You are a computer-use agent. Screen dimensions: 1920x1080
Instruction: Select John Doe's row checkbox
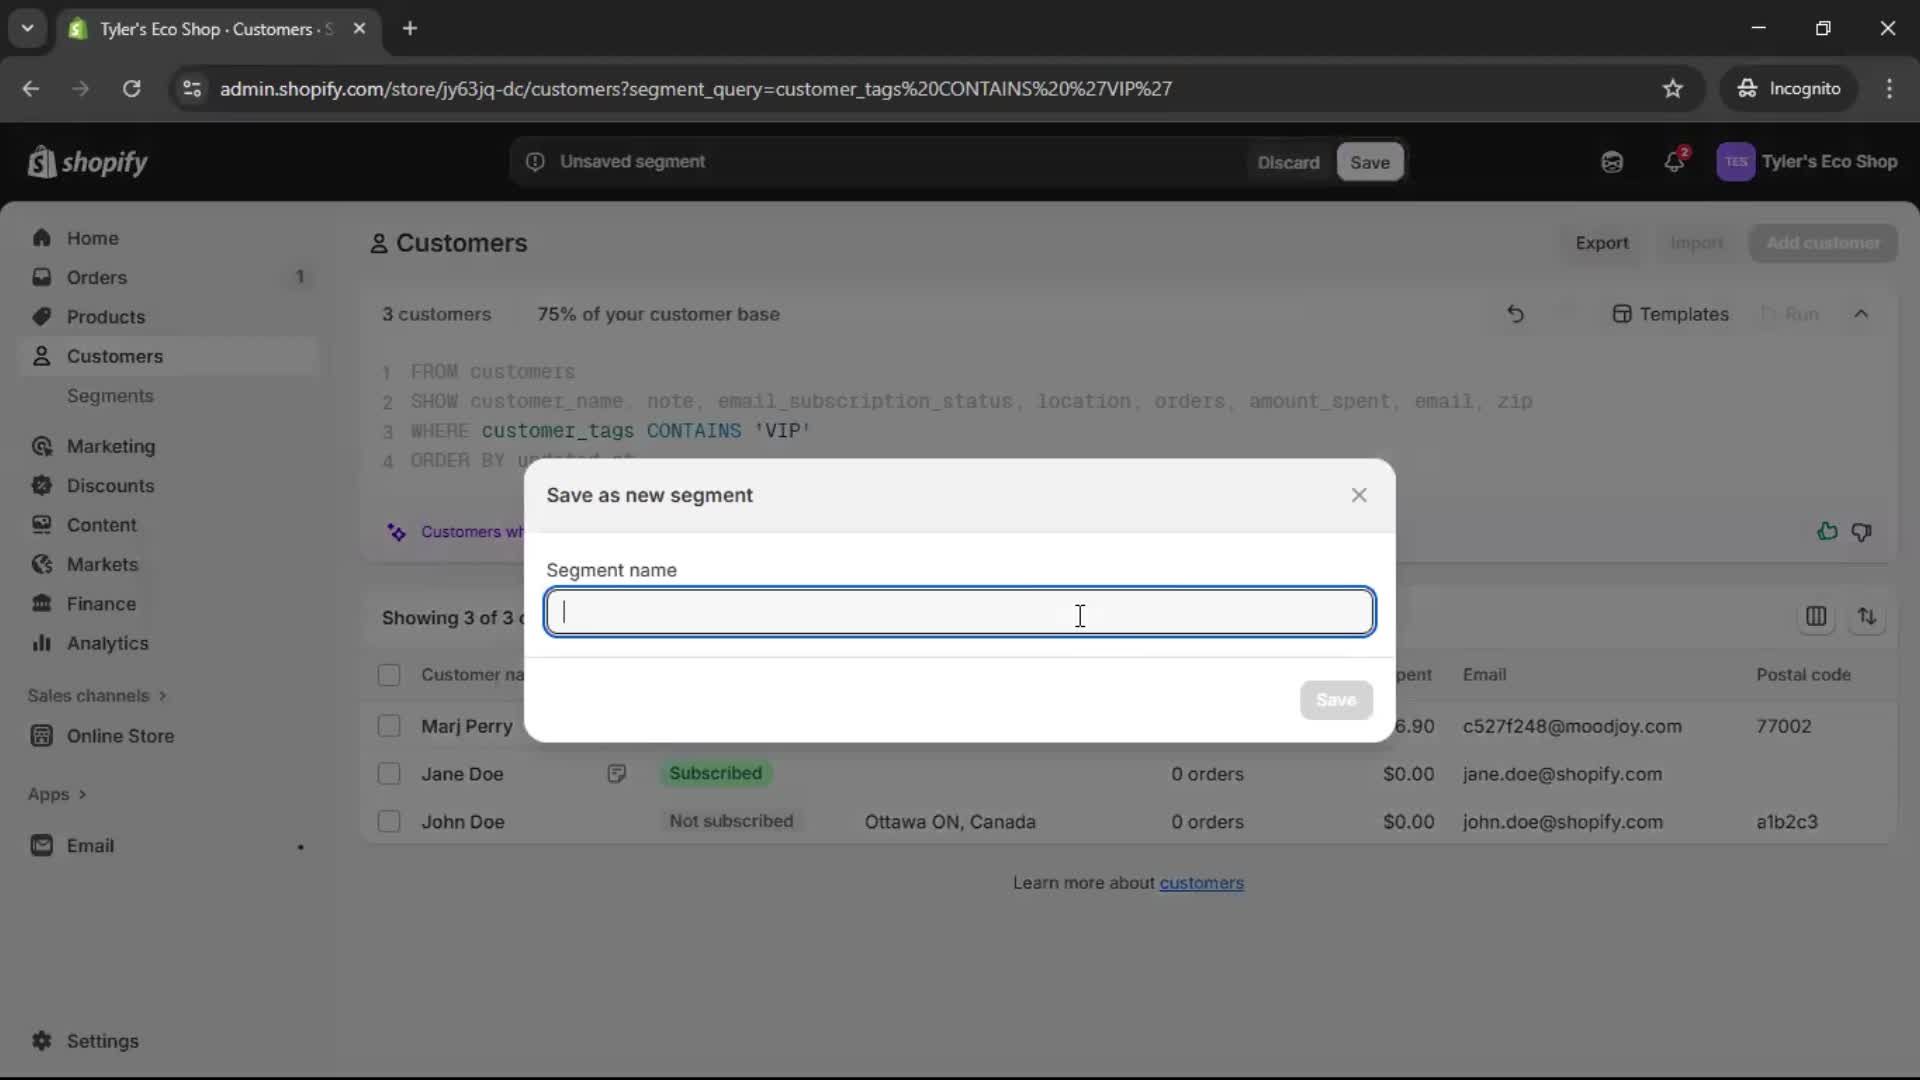pos(389,822)
